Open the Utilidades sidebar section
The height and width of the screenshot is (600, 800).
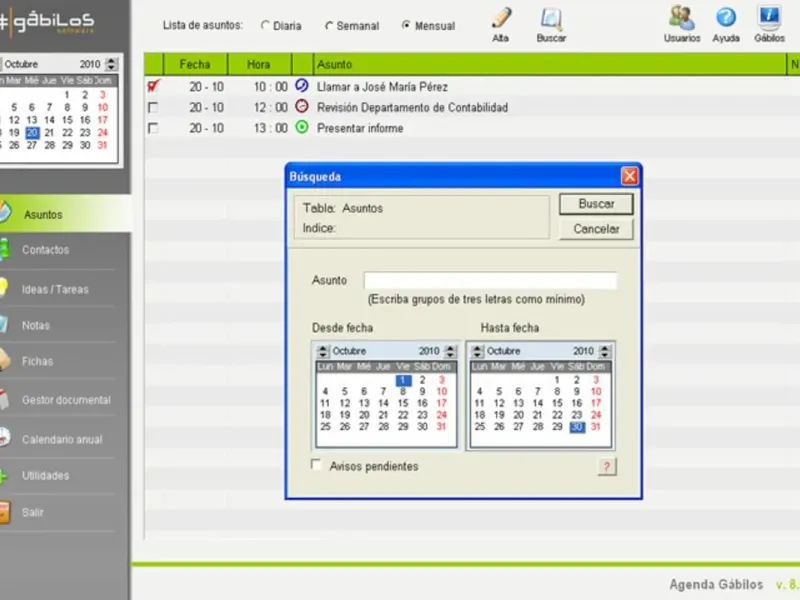point(45,476)
